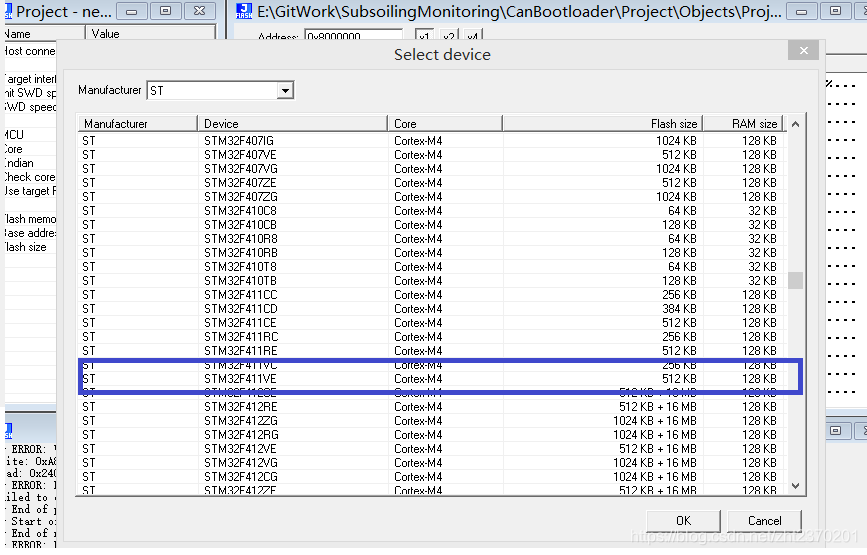Click the device list scrollbar thumb
The image size is (867, 555).
795,280
